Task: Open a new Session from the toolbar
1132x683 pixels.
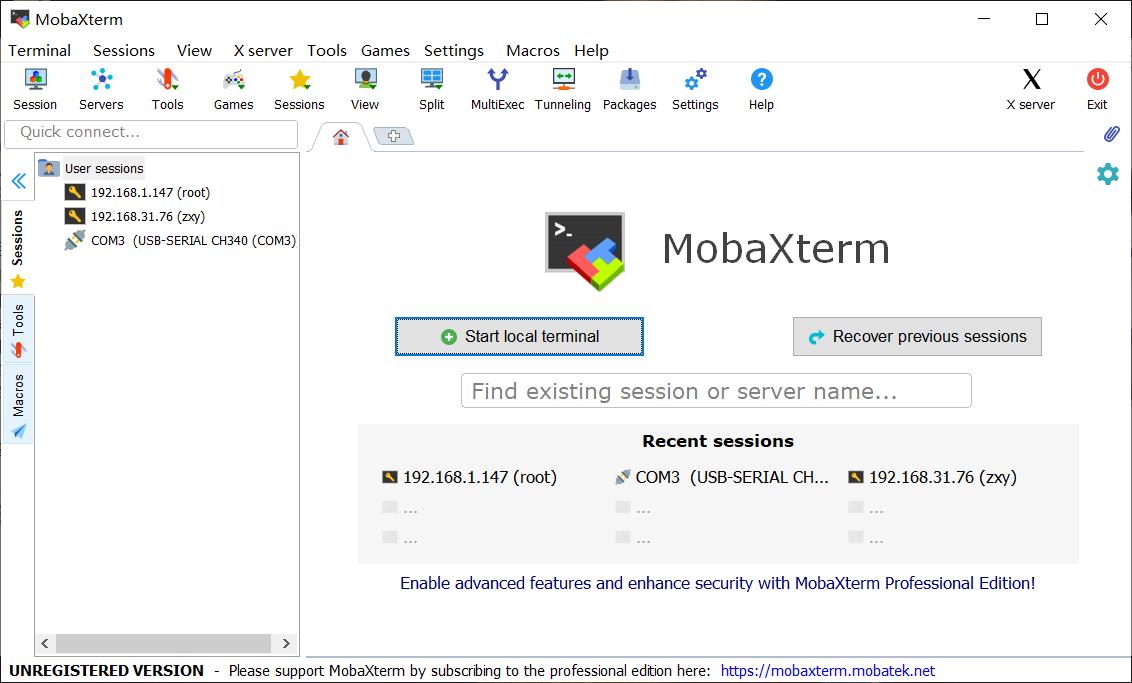Action: point(35,88)
